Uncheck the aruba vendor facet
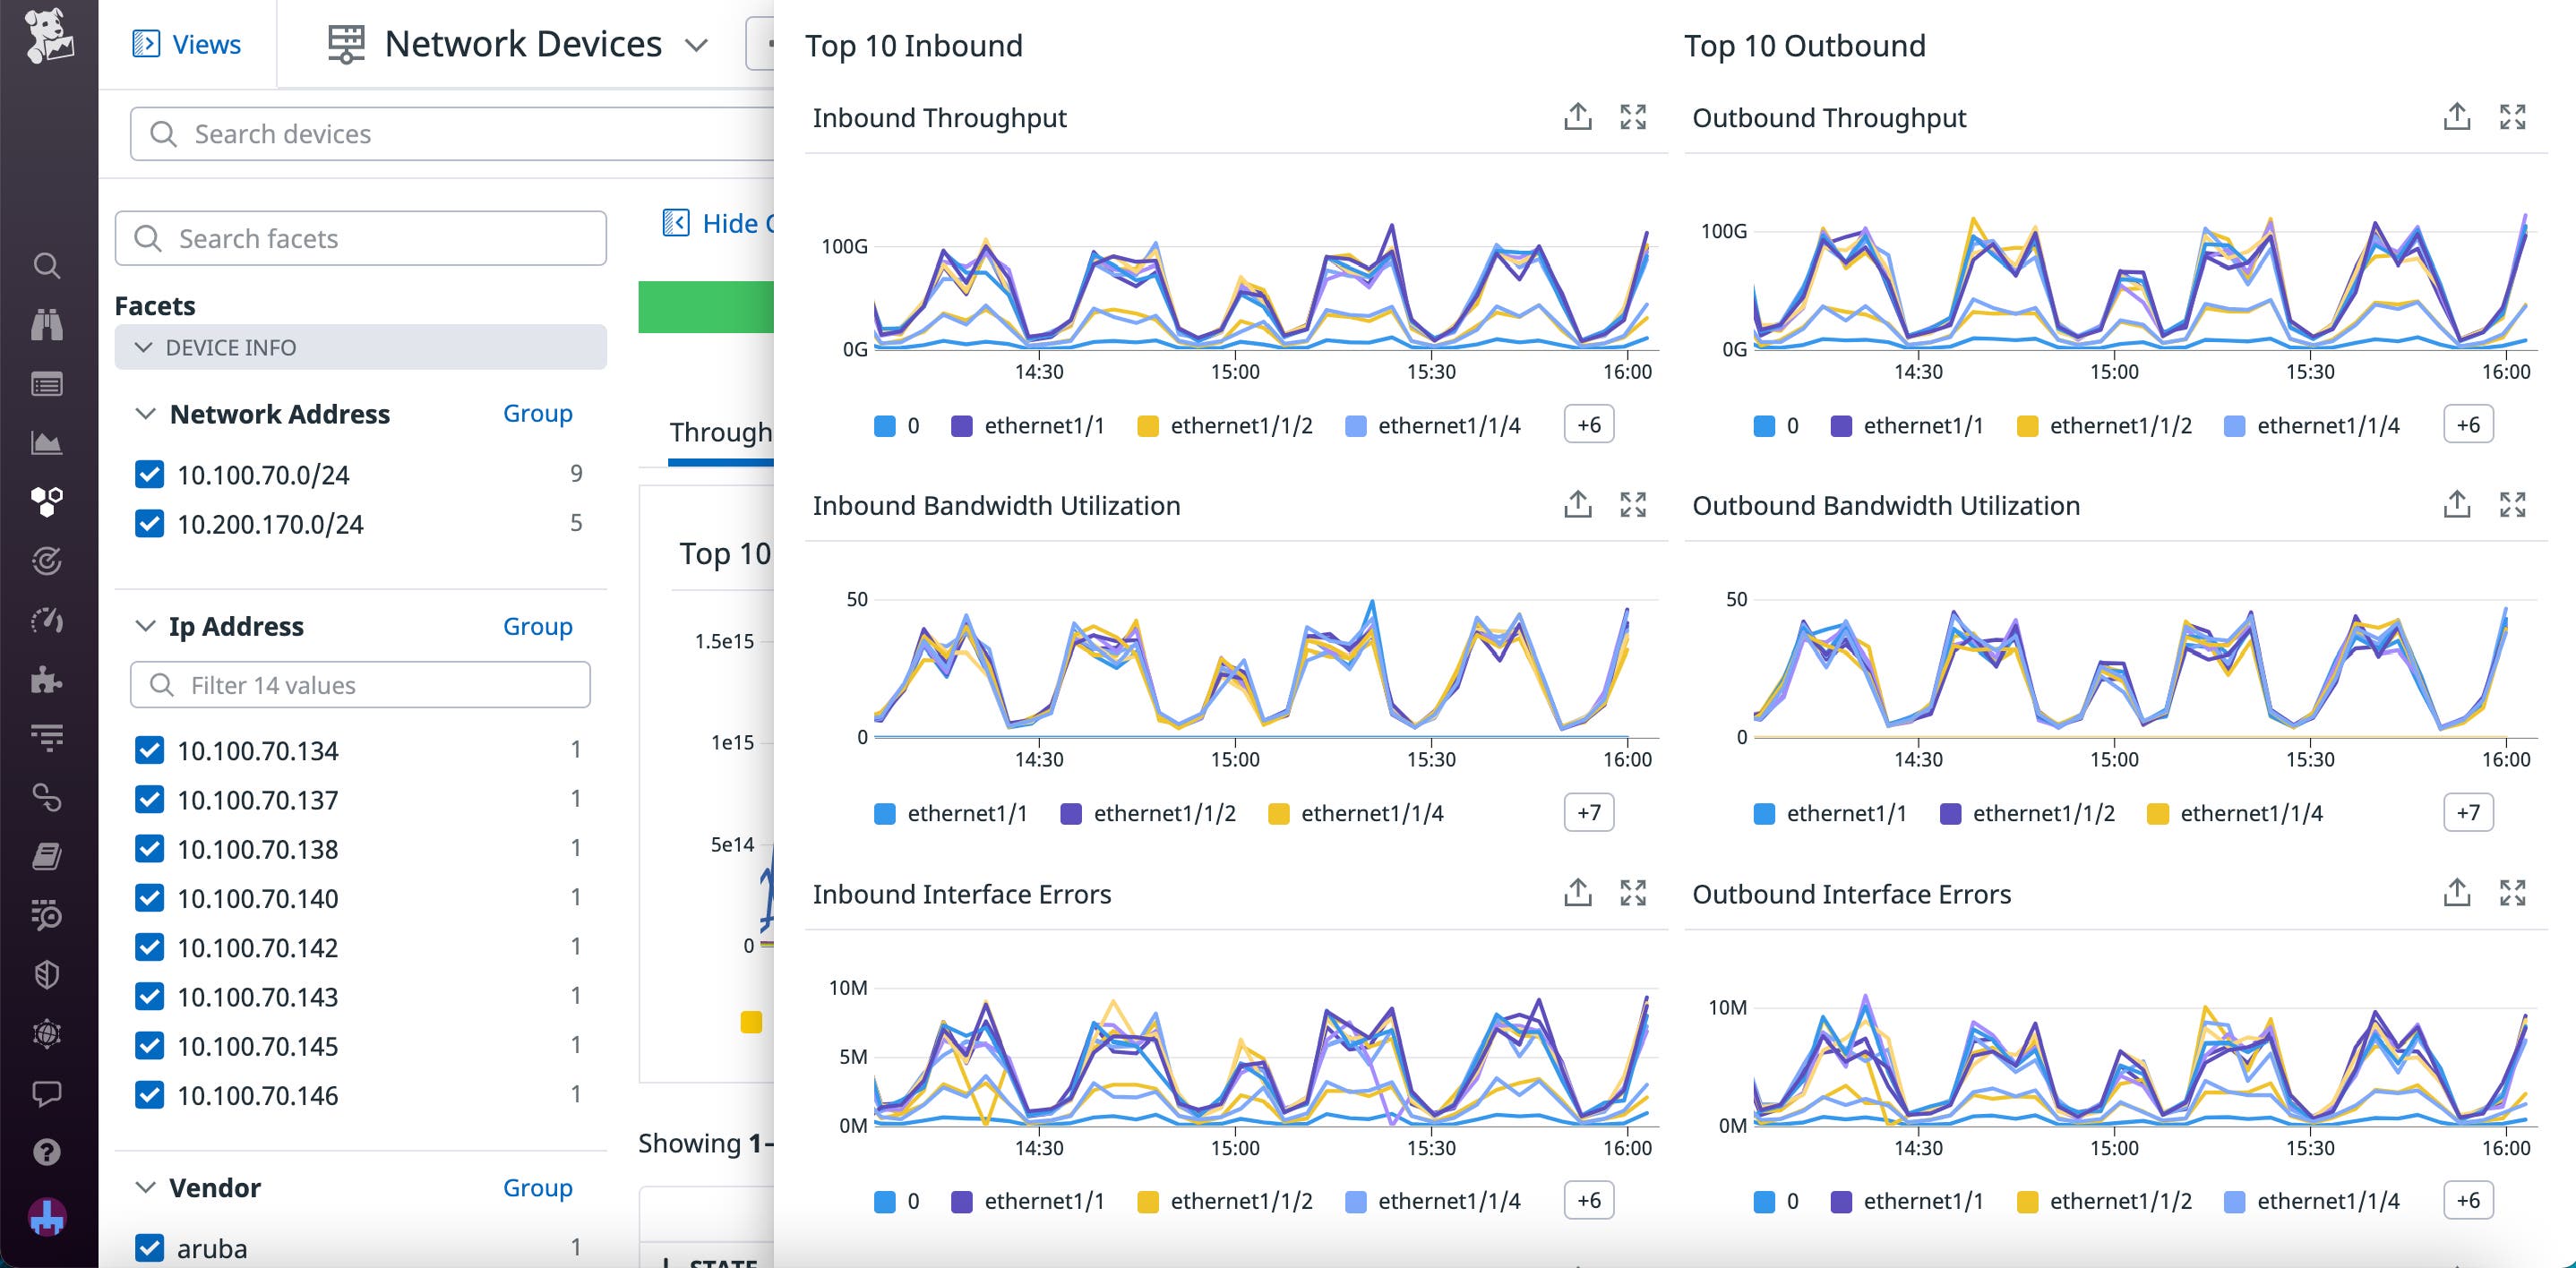Viewport: 2576px width, 1268px height. pos(150,1247)
